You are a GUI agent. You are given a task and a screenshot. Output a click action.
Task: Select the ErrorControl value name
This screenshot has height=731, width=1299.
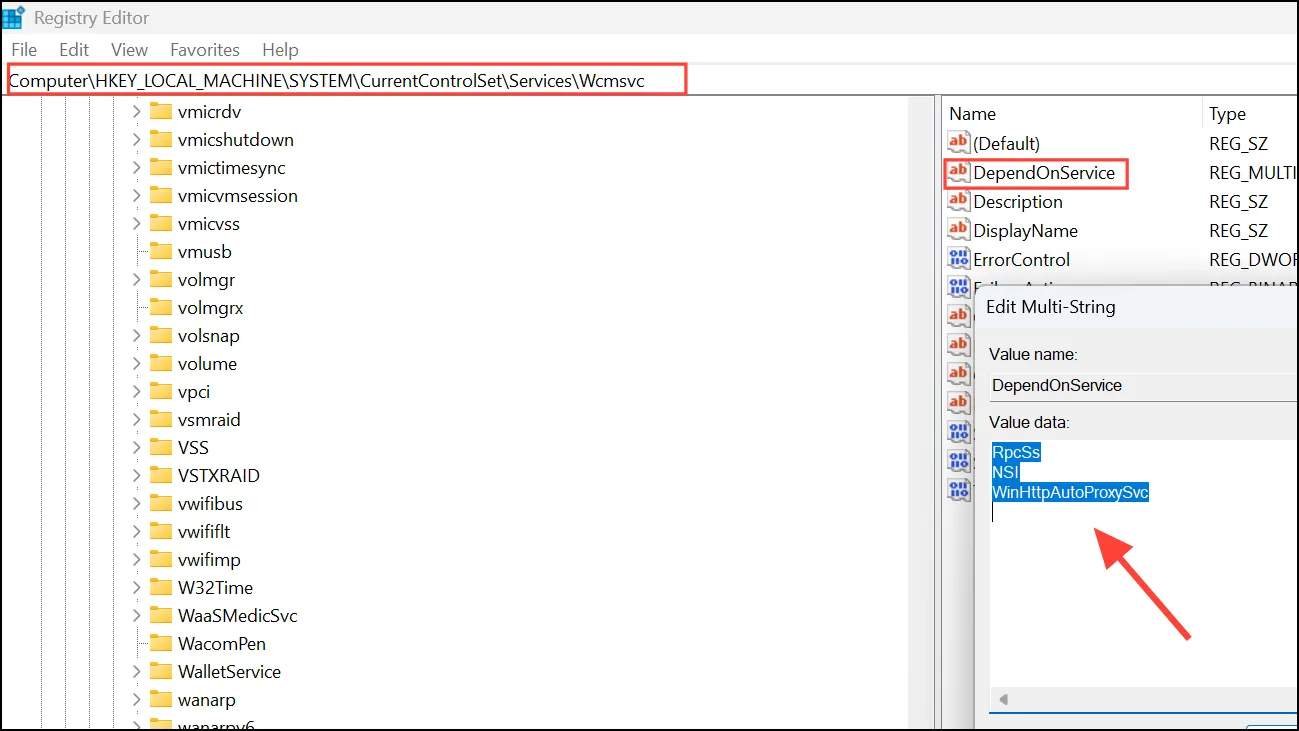pyautogui.click(x=1022, y=259)
